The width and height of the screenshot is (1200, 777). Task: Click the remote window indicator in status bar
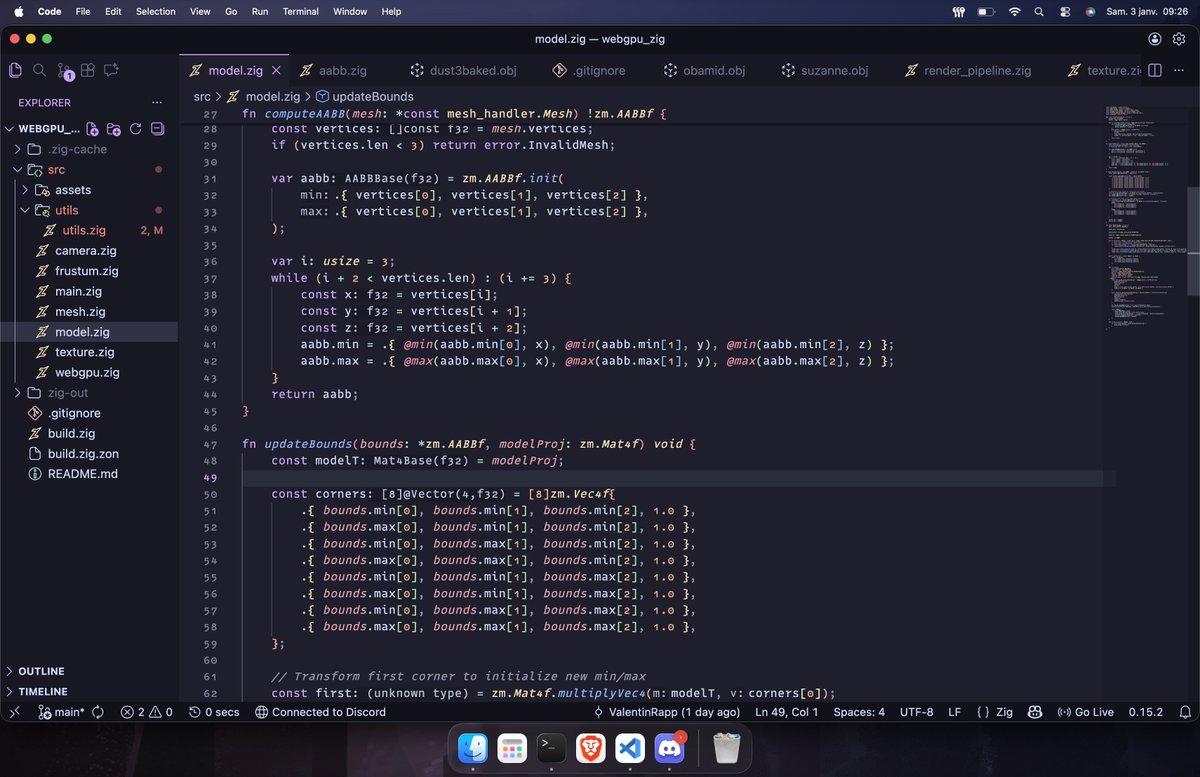[15, 712]
